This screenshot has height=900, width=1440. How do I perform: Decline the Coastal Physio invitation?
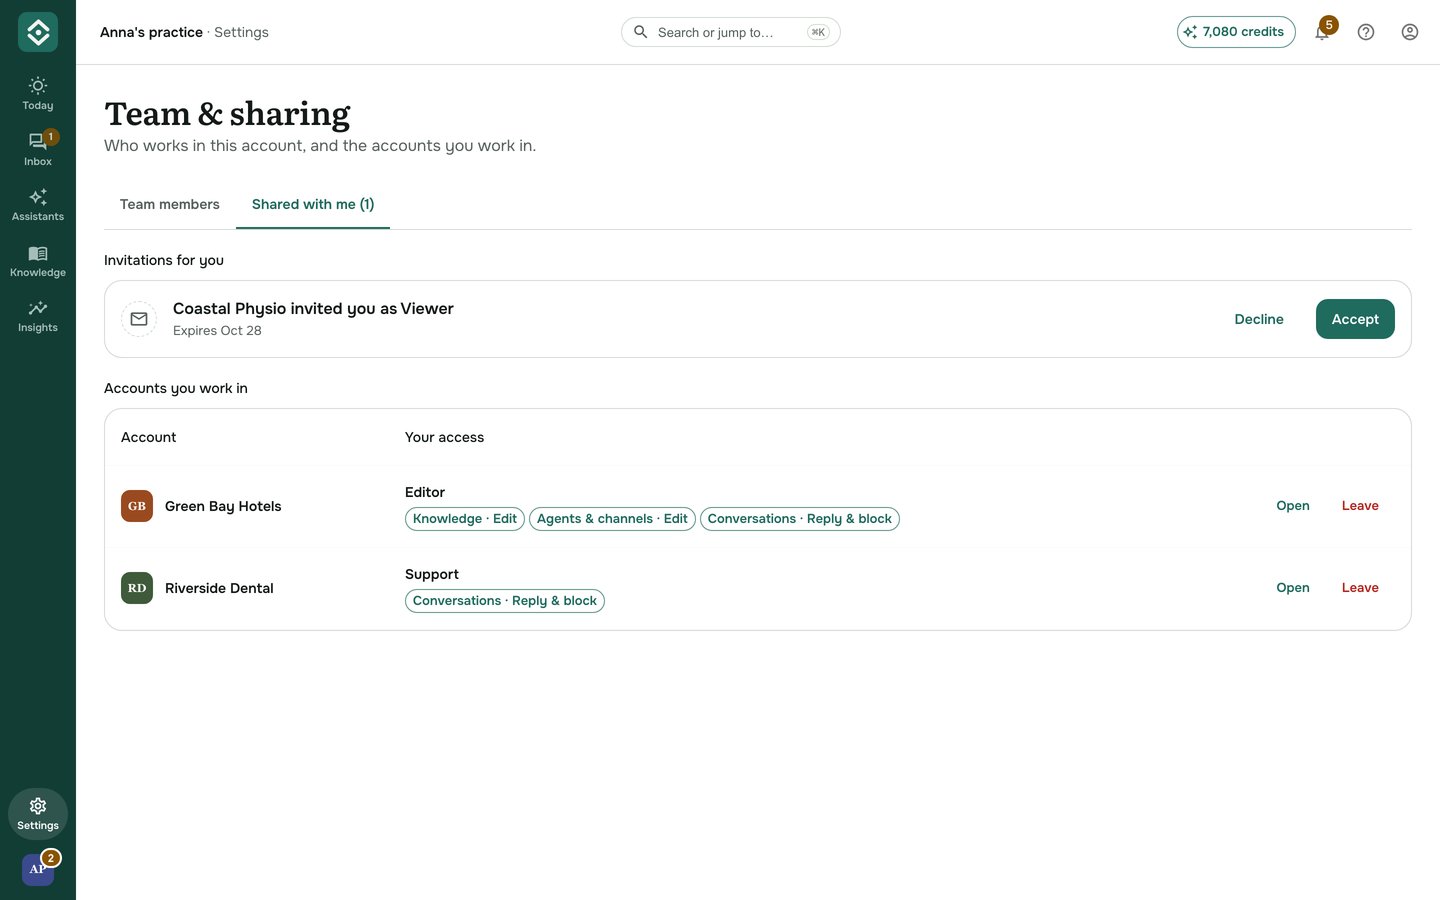point(1259,319)
